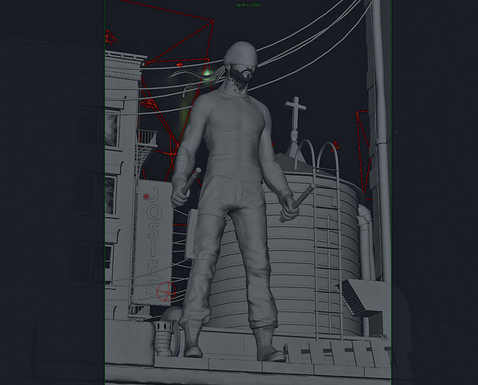Viewport: 478px width, 385px height.
Task: Click the green glowing light behind the character's head
Action: (x=207, y=71)
